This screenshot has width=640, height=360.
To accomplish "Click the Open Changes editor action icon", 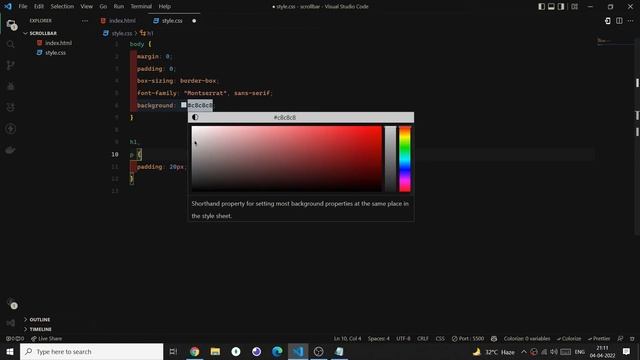I will tap(607, 21).
